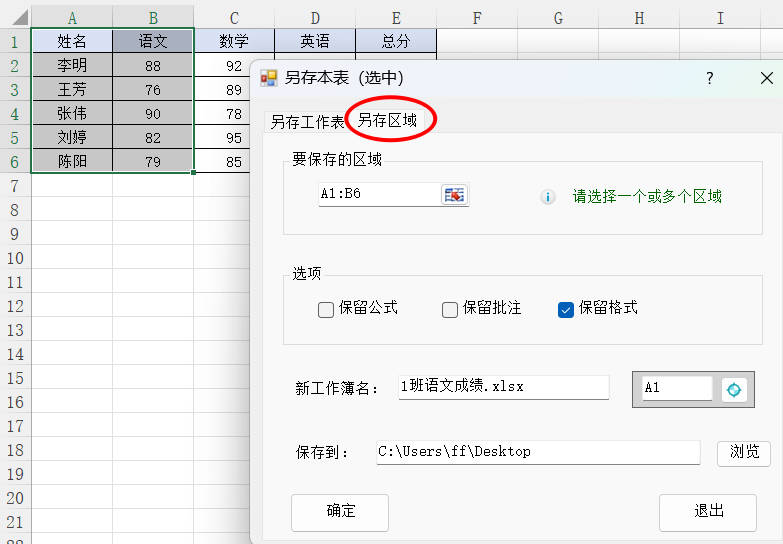Click 浏览 to choose save folder

click(744, 452)
